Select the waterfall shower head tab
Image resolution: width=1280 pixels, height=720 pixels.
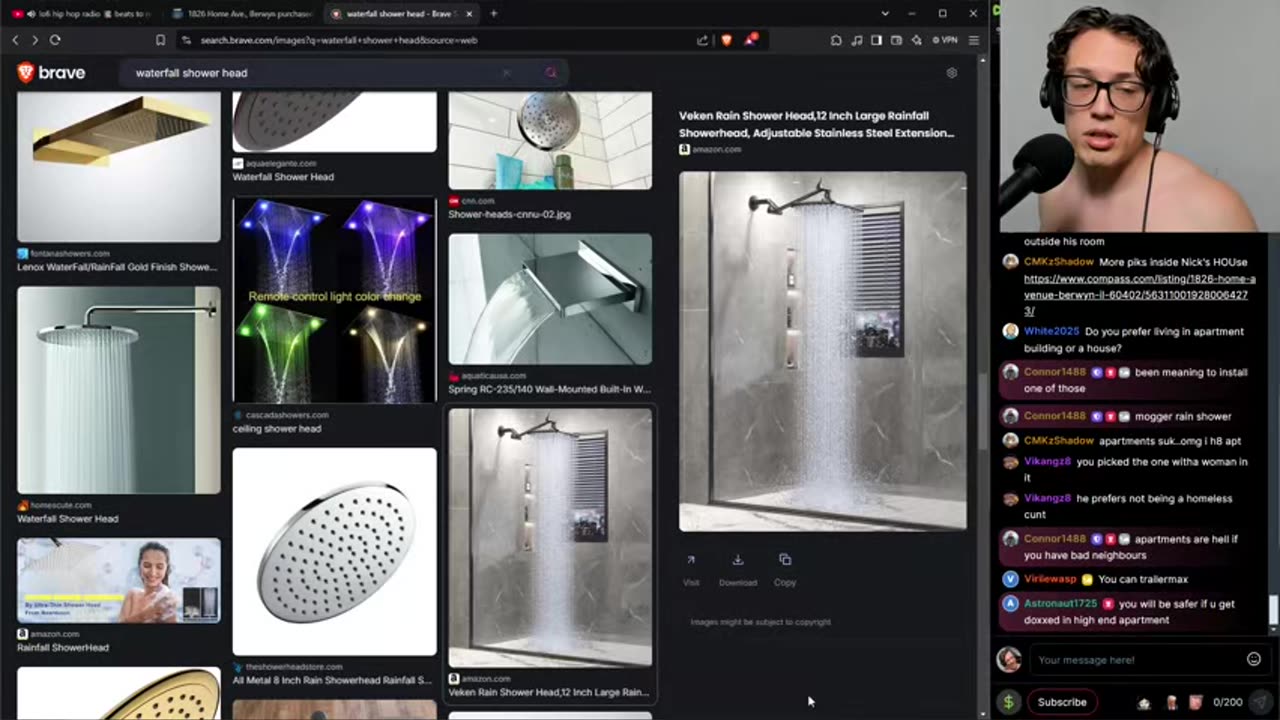click(400, 14)
